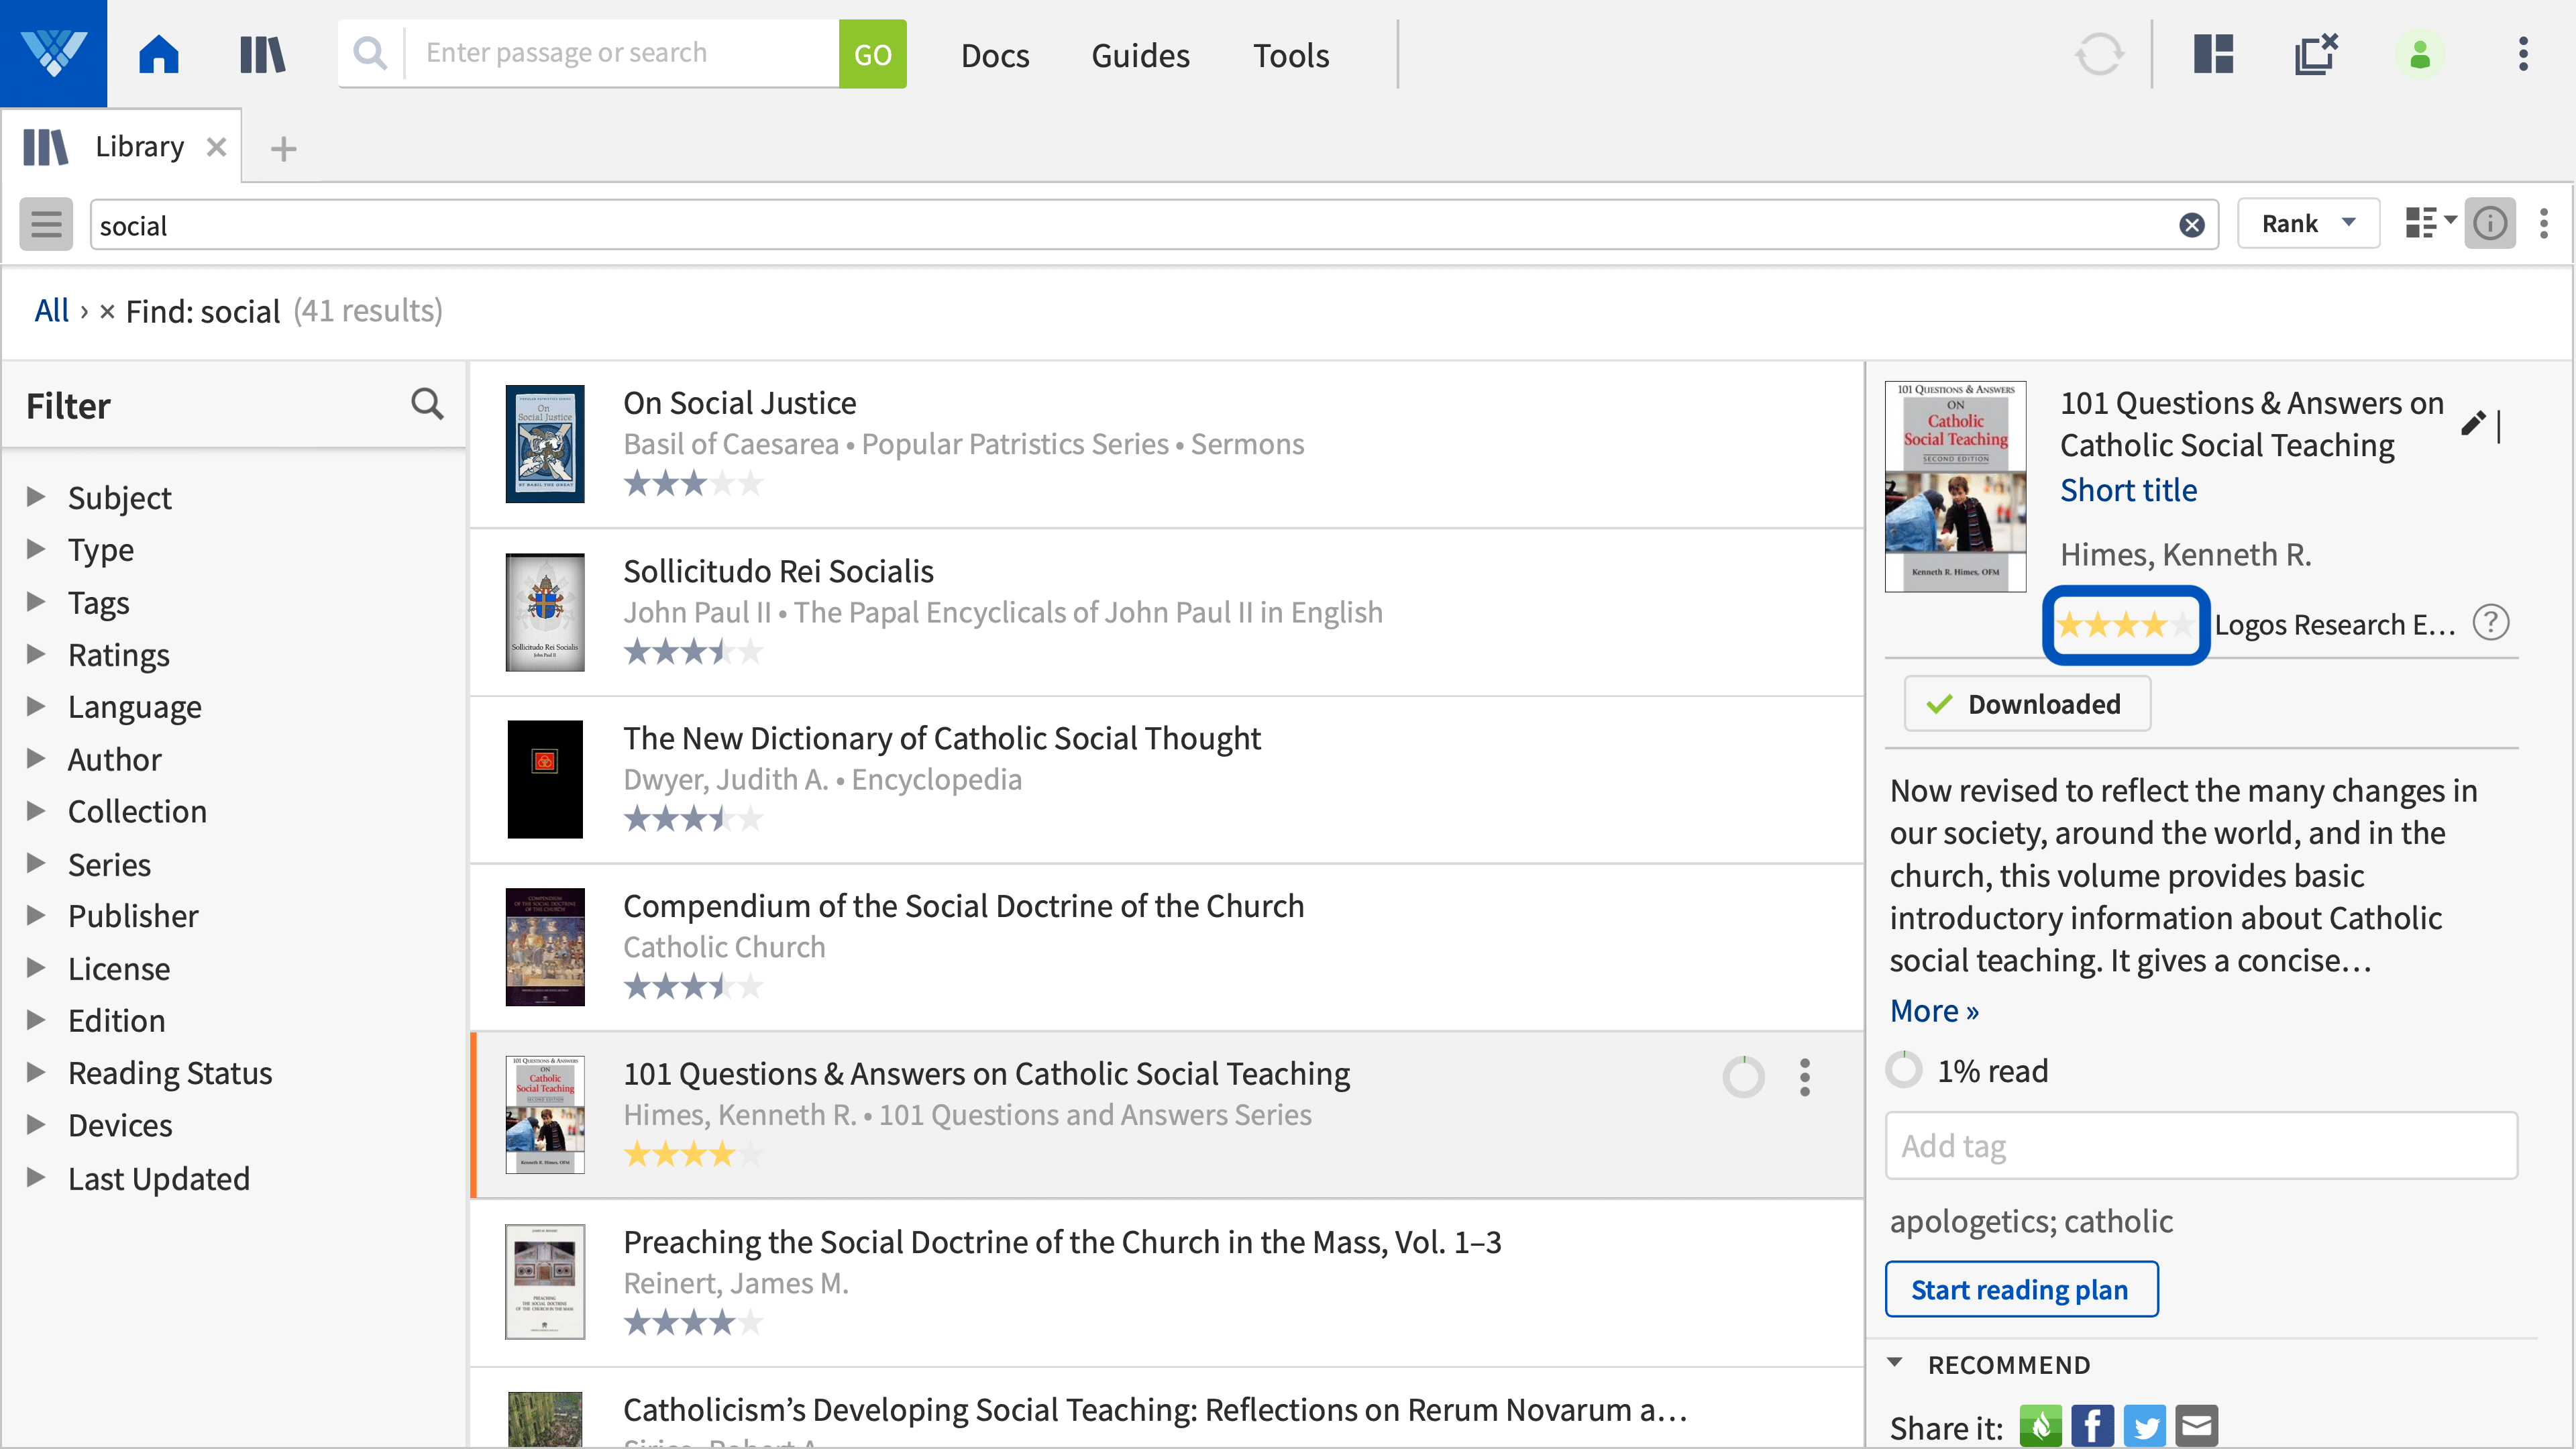Click the All breadcrumb link
The height and width of the screenshot is (1449, 2576).
click(51, 311)
